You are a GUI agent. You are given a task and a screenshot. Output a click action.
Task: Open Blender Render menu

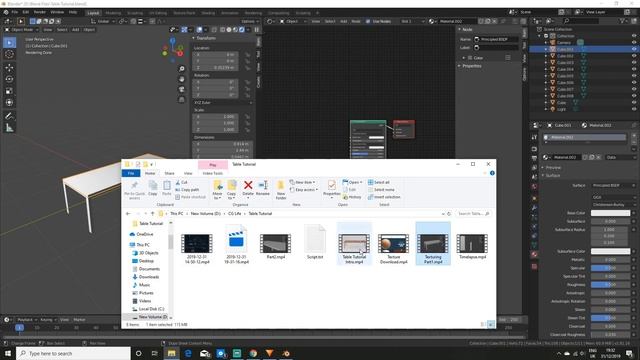point(40,12)
